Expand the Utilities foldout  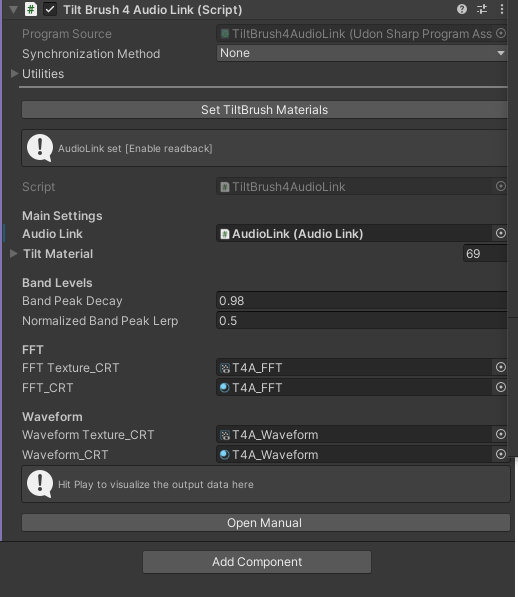14,73
